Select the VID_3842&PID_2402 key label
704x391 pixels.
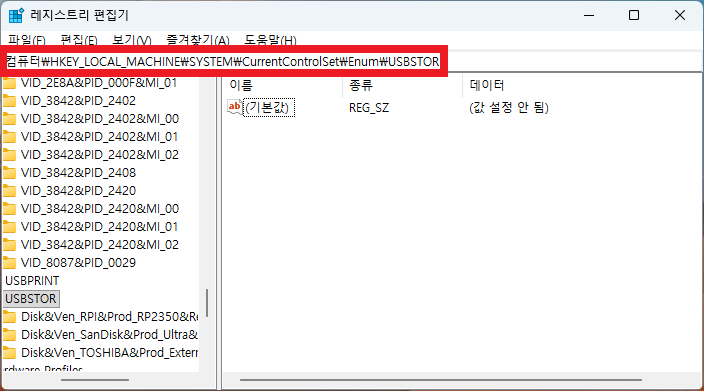tap(78, 101)
